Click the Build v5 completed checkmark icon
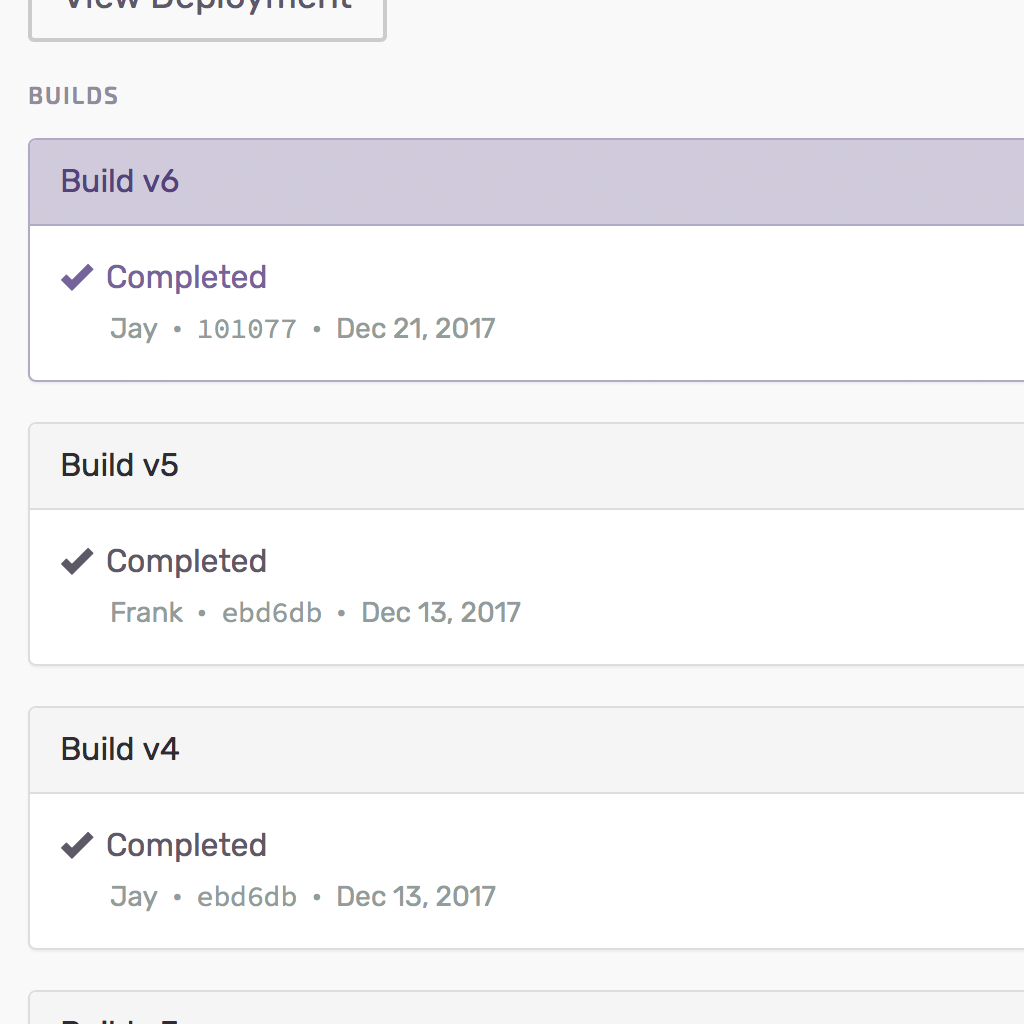 (77, 562)
